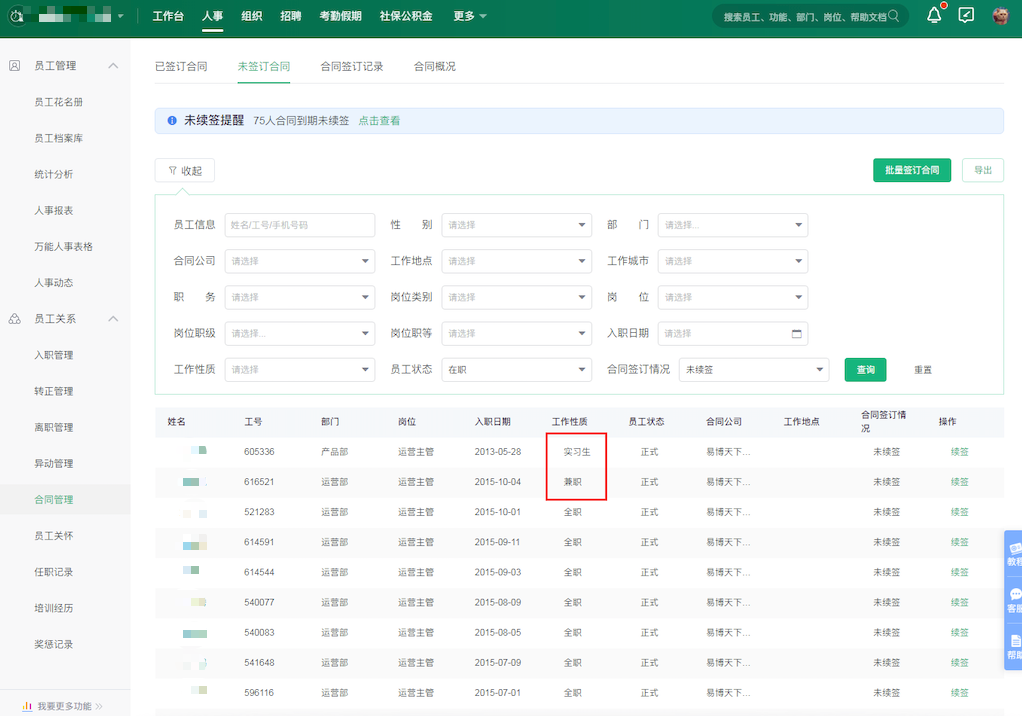Open the 岗位职等 dropdown

[x=516, y=334]
